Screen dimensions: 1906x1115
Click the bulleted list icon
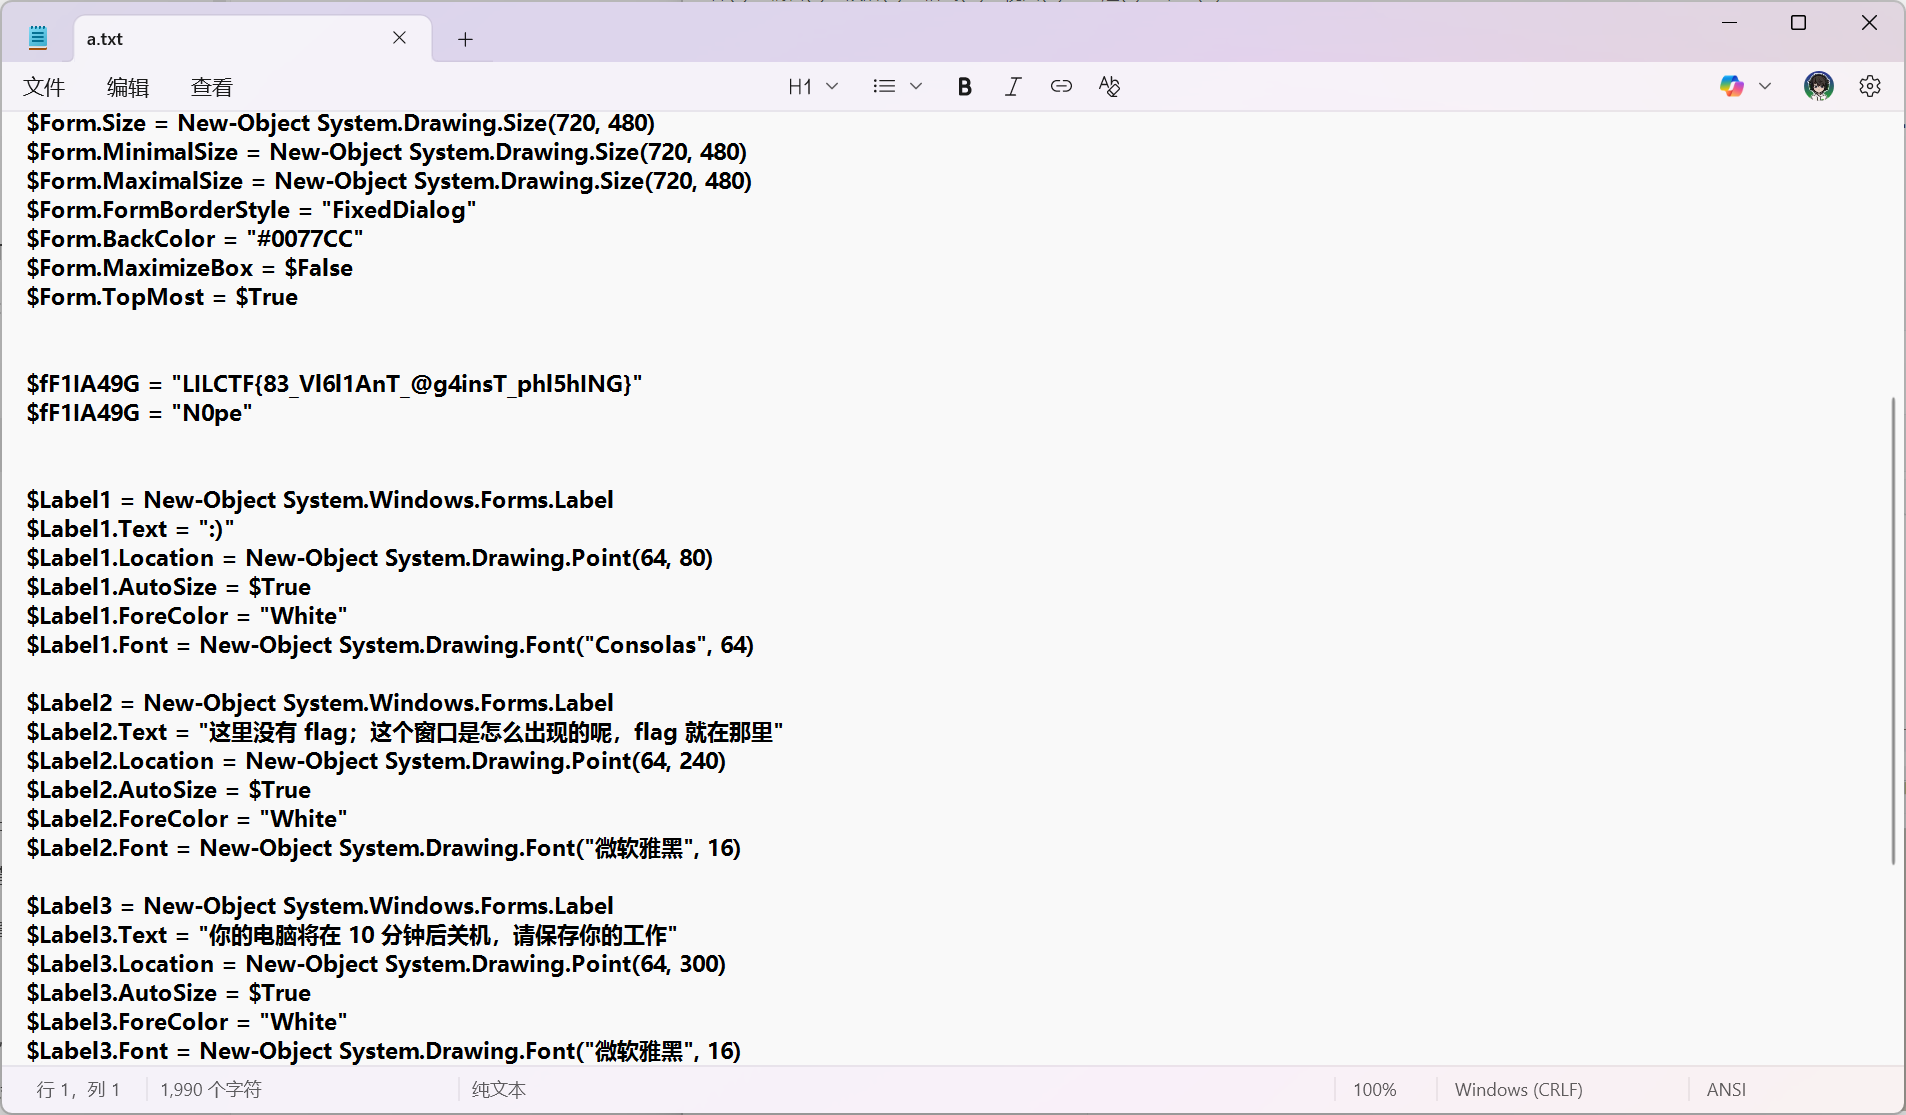coord(884,87)
